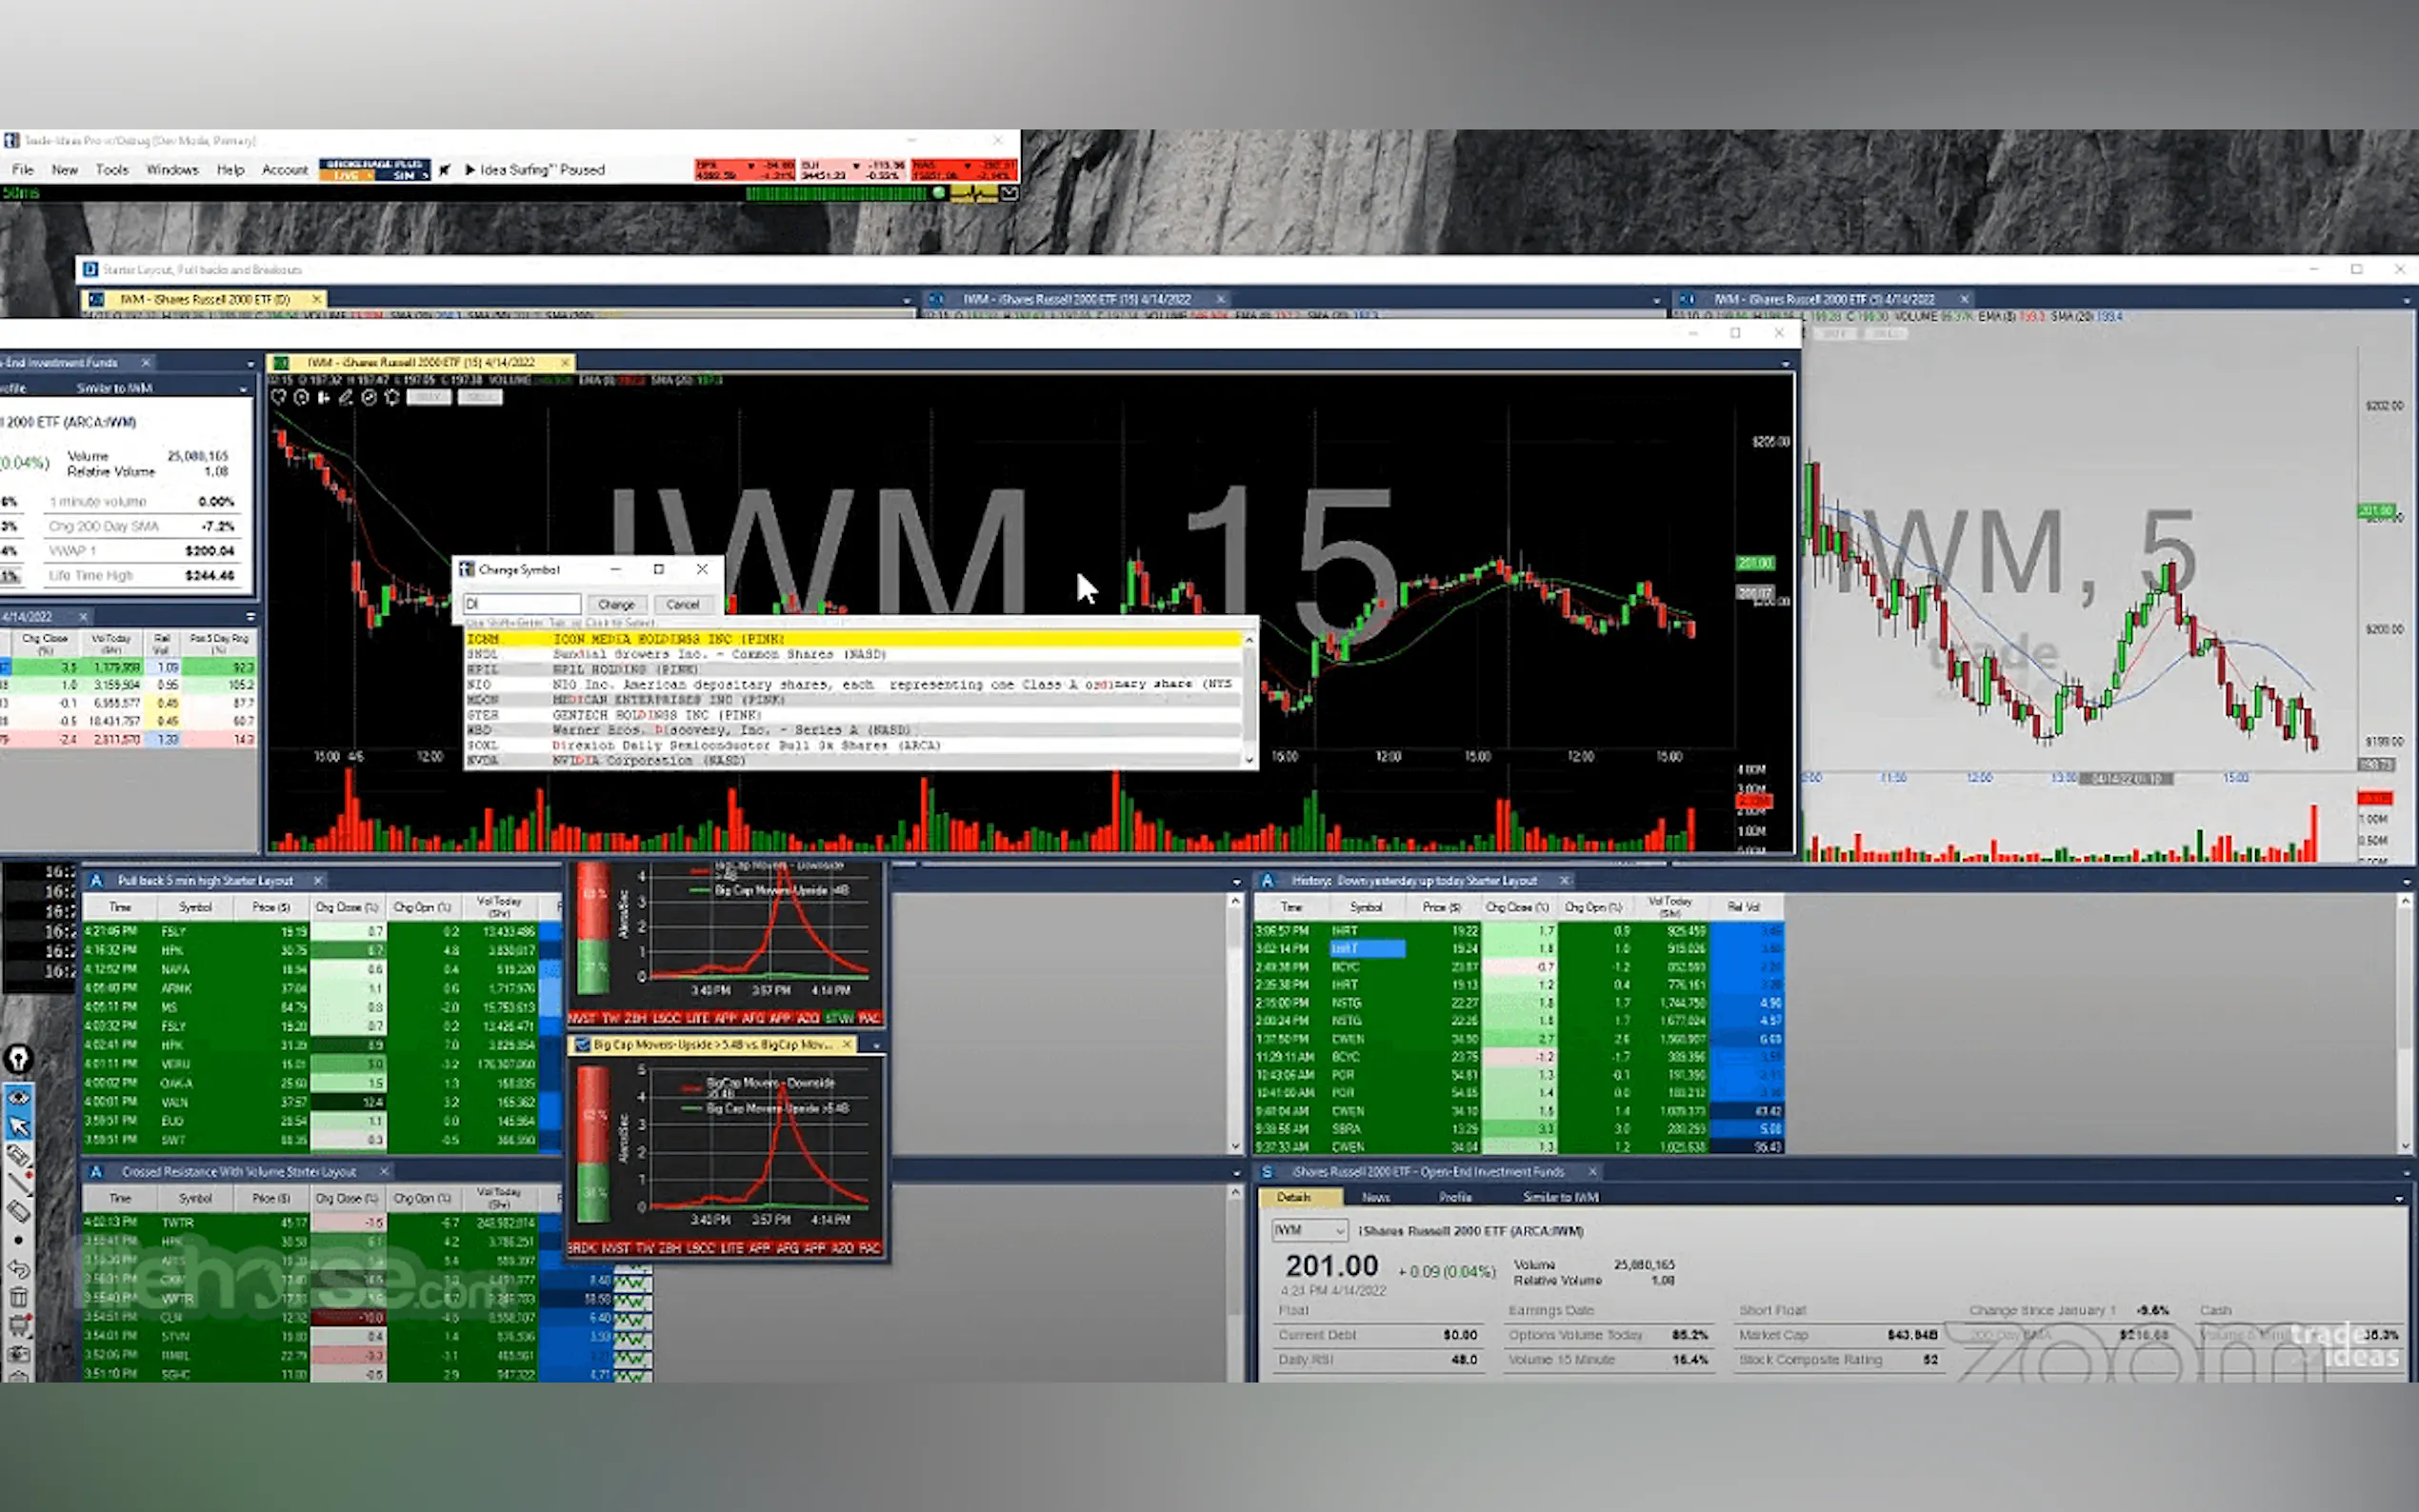Toggle the Brokerage Plus LIVE mode
Image resolution: width=2419 pixels, height=1512 pixels.
click(x=347, y=176)
